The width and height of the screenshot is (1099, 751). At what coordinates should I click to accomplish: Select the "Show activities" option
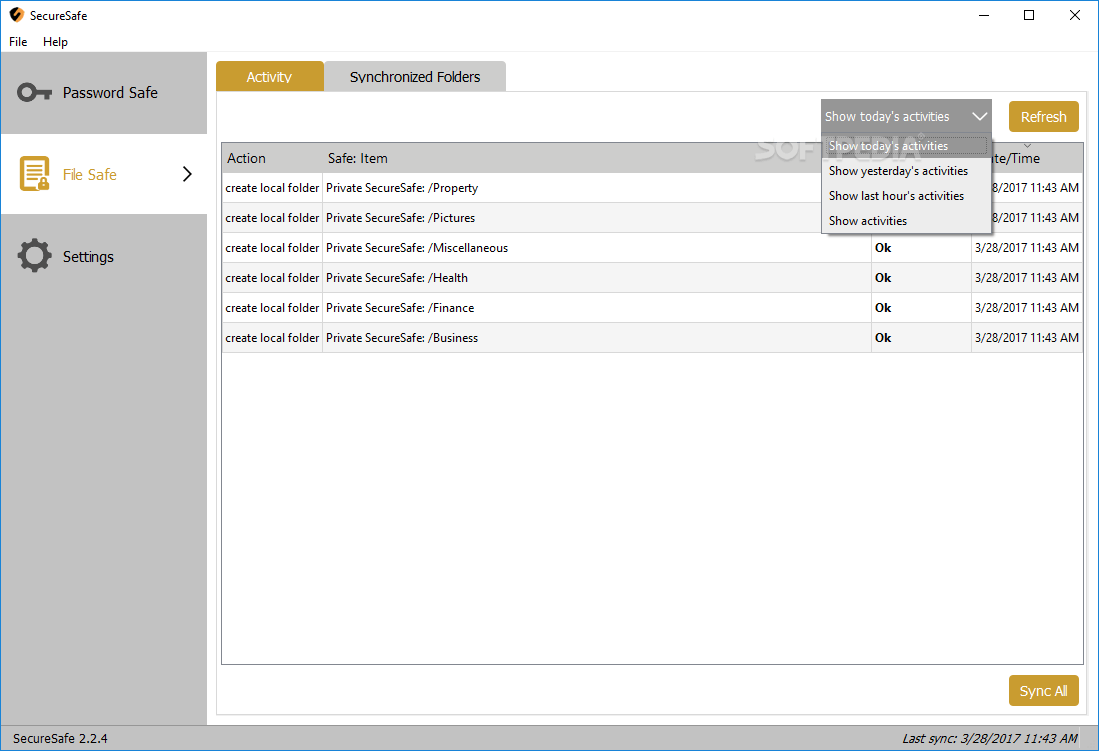906,220
